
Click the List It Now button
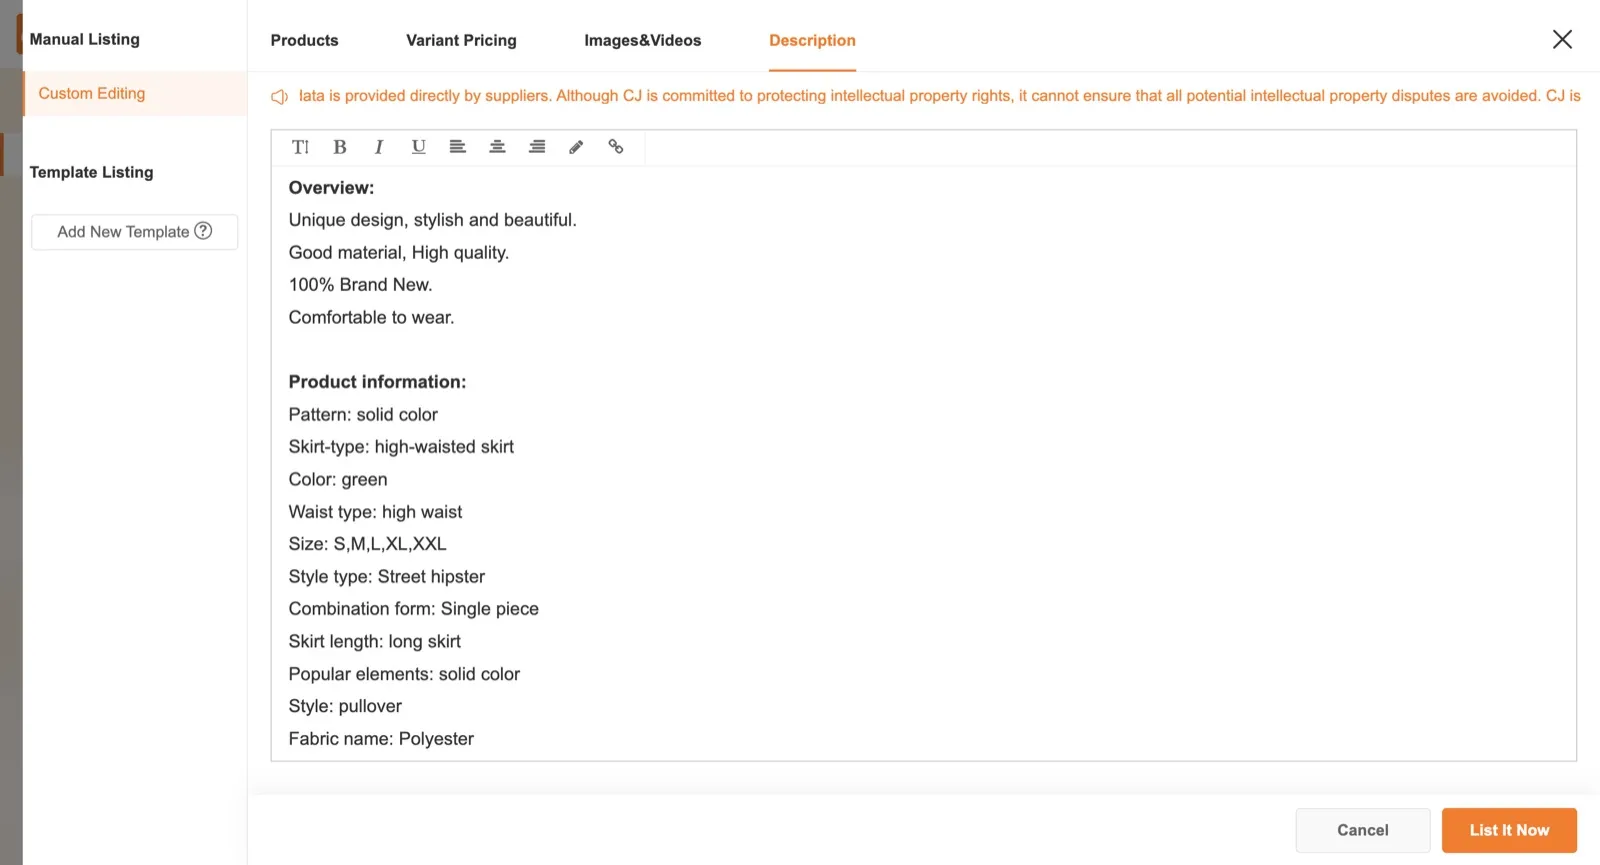(x=1509, y=830)
